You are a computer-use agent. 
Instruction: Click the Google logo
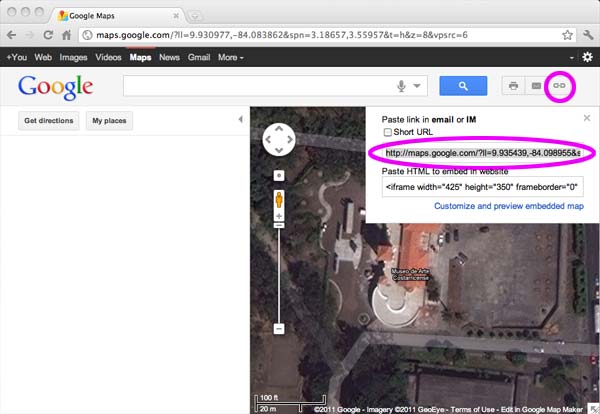click(55, 87)
